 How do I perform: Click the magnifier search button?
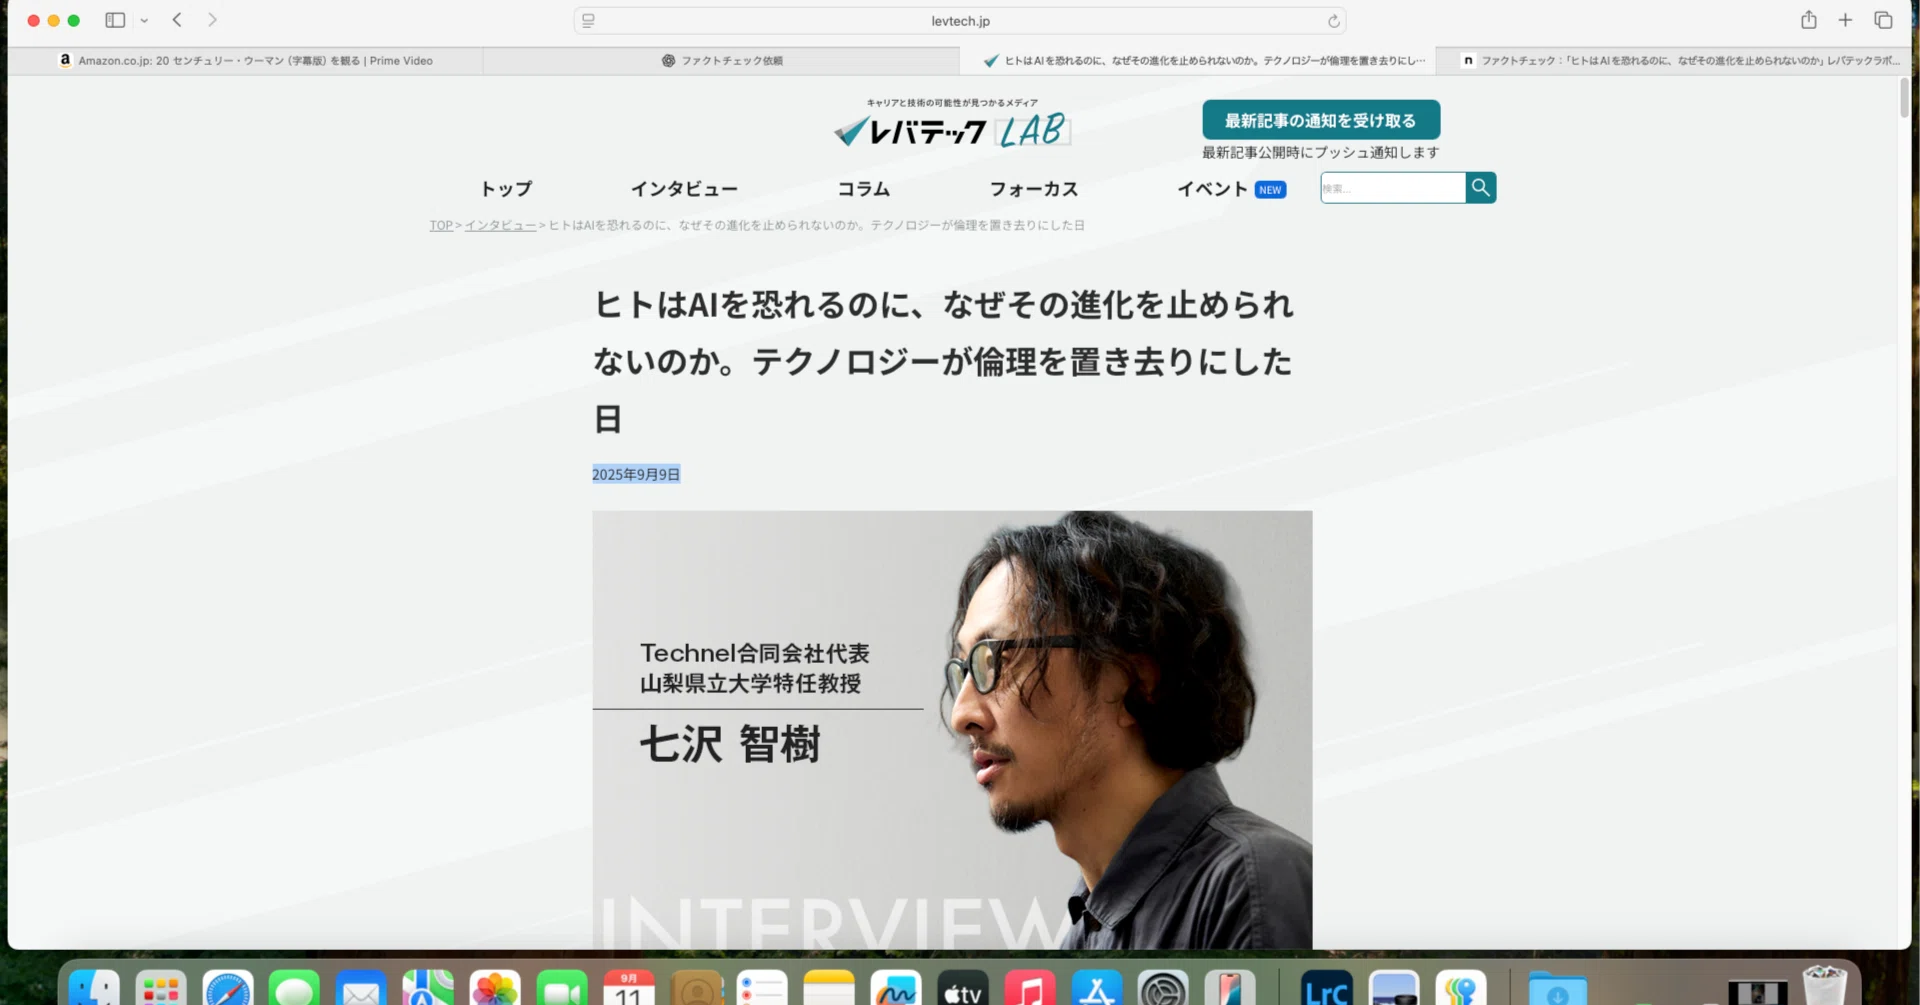pos(1481,188)
